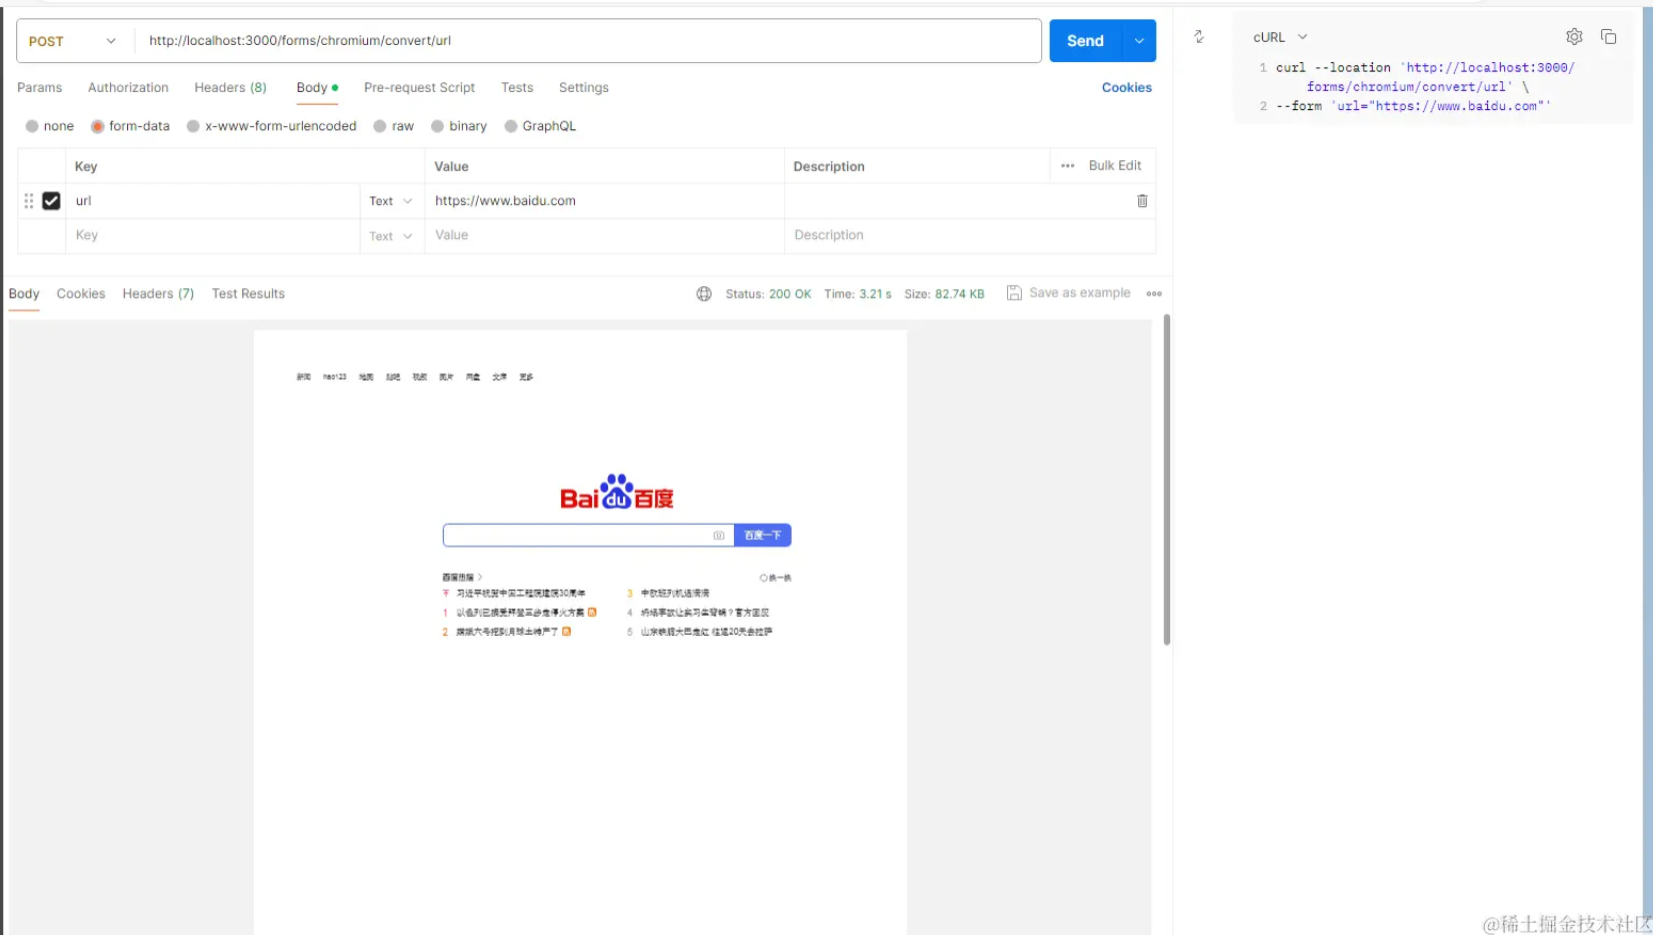Viewport: 1653px width, 935px height.
Task: Click the regenerate code snippet icon
Action: coord(1199,37)
